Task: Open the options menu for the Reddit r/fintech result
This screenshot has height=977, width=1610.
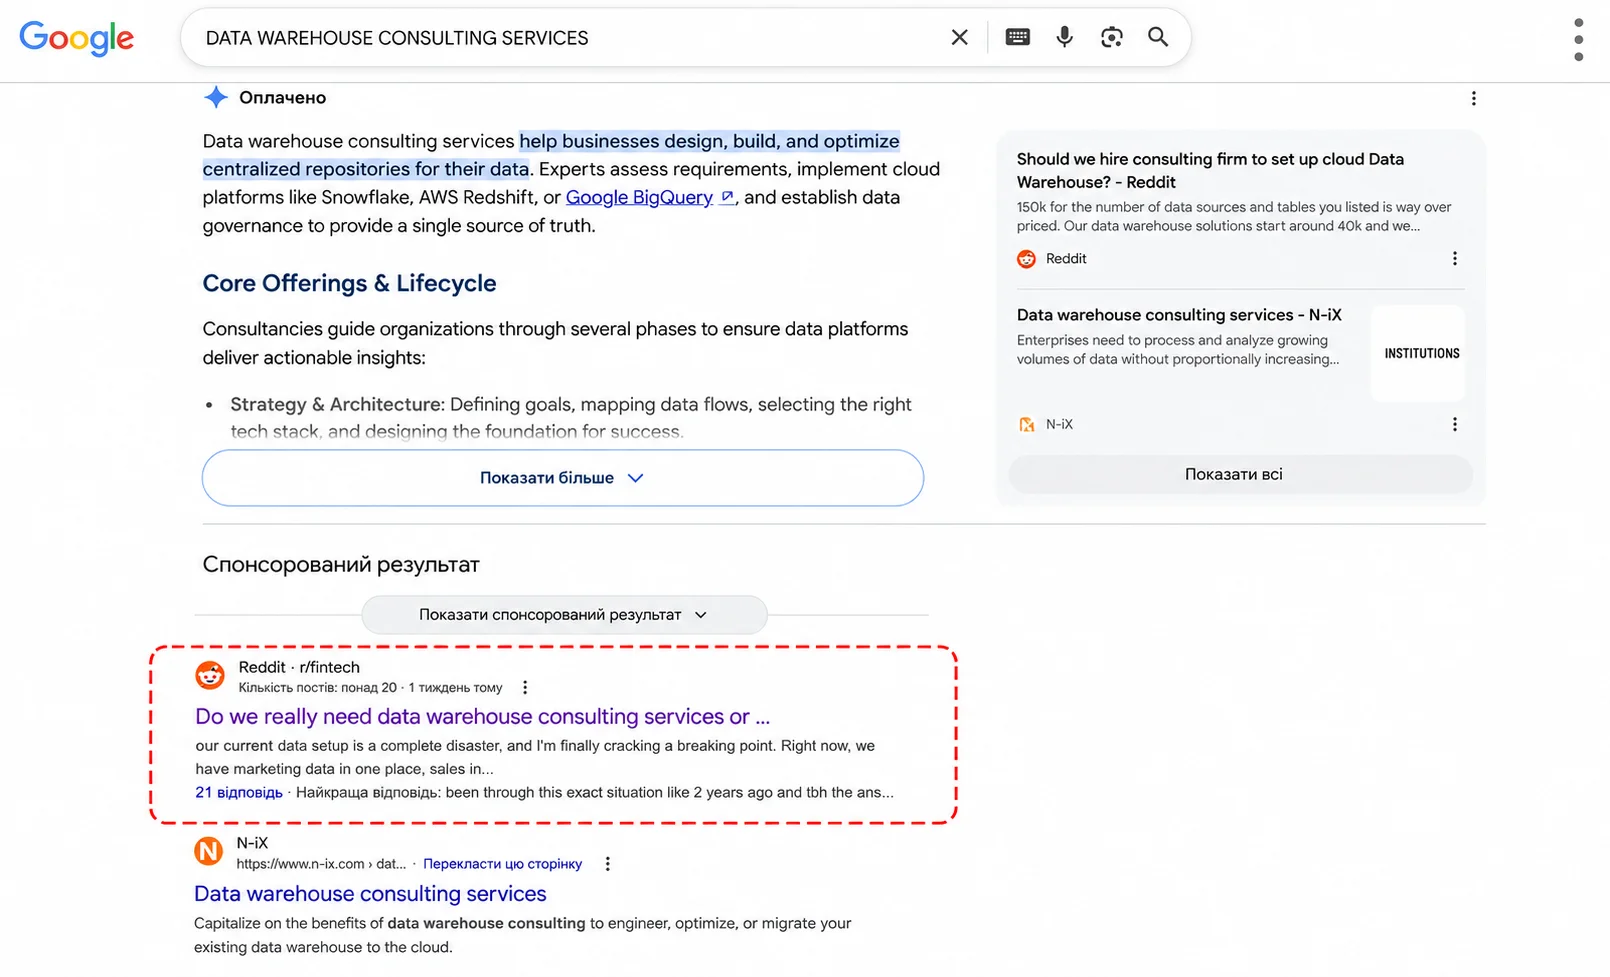Action: (525, 688)
